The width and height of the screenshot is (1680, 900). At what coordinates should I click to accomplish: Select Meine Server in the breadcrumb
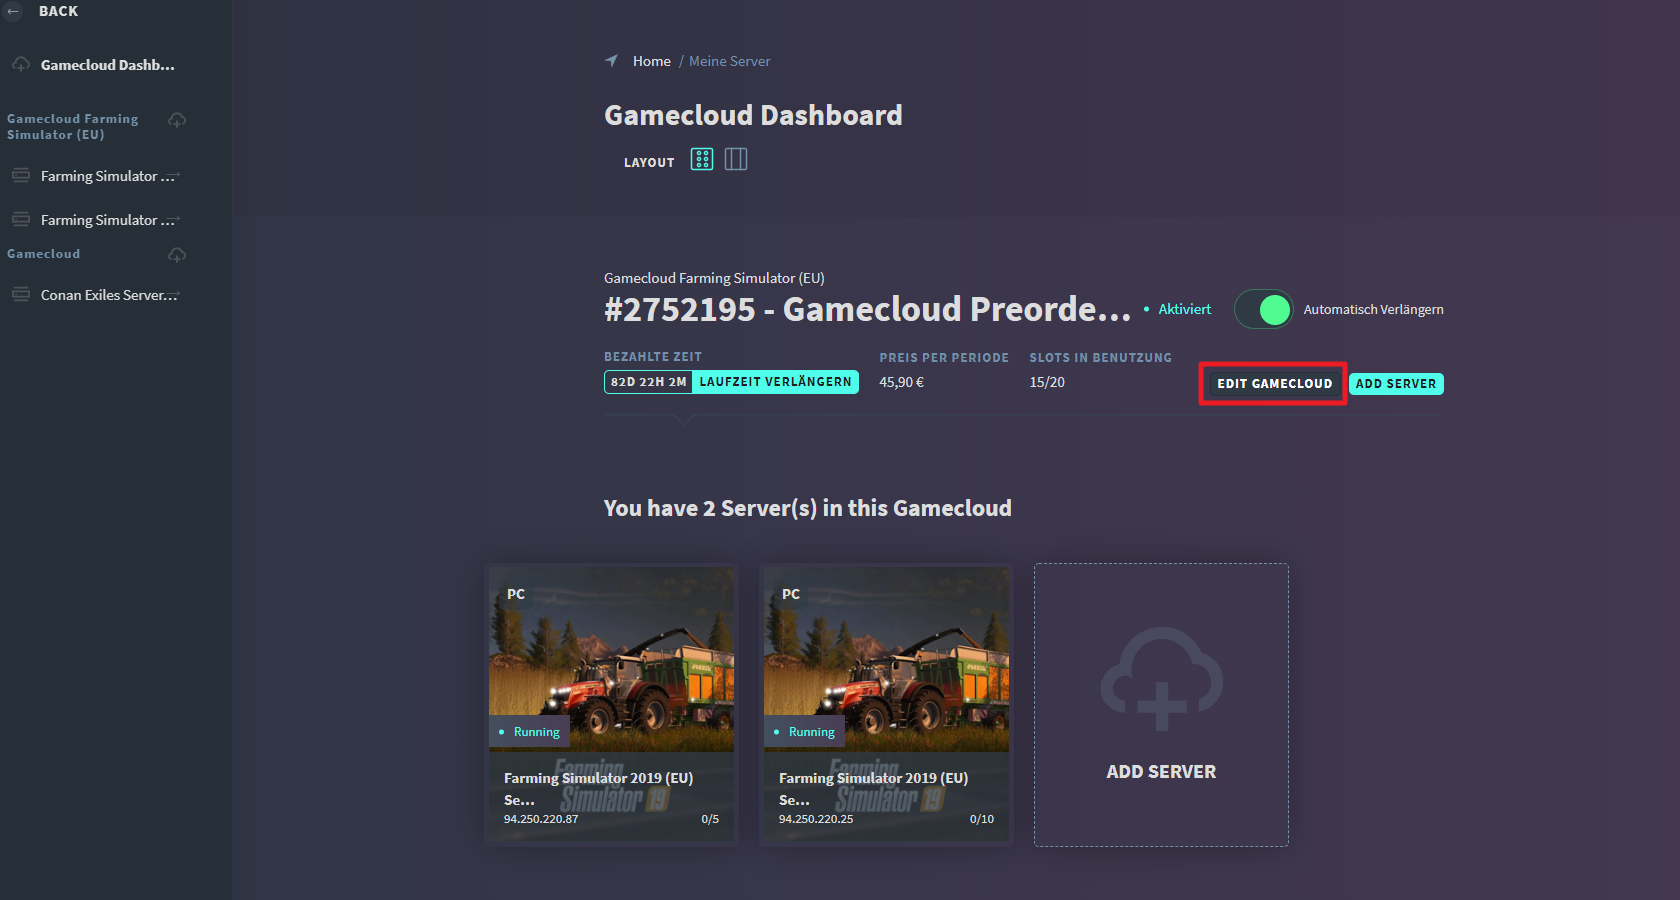point(730,60)
